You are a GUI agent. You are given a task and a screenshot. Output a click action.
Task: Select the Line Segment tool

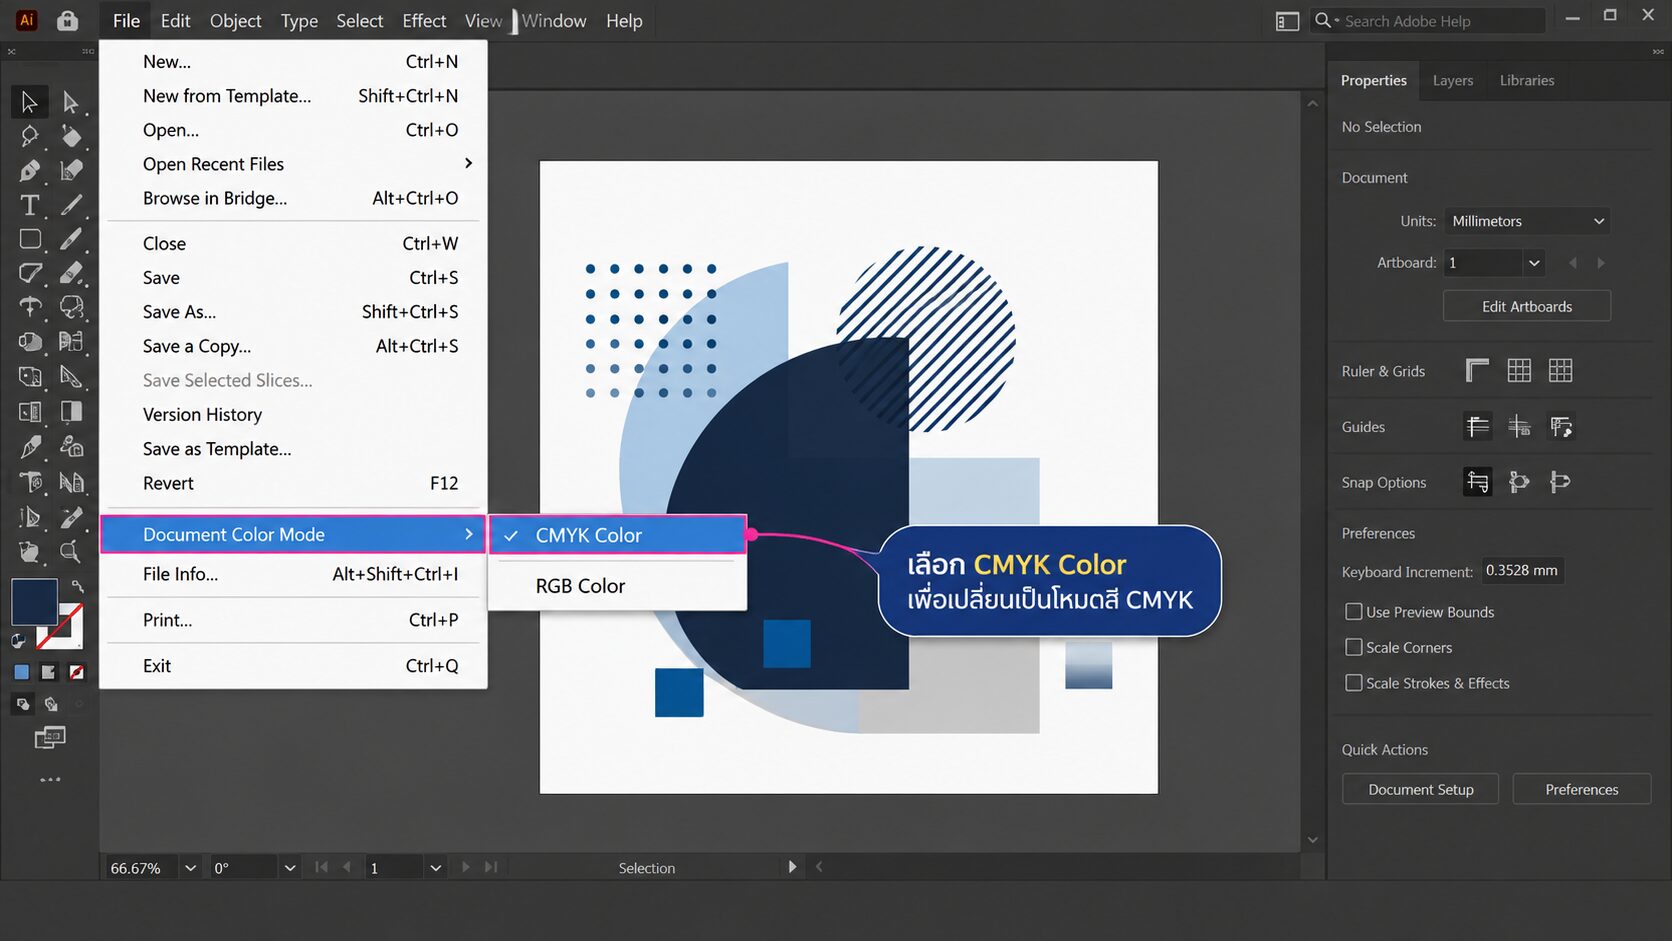click(71, 205)
